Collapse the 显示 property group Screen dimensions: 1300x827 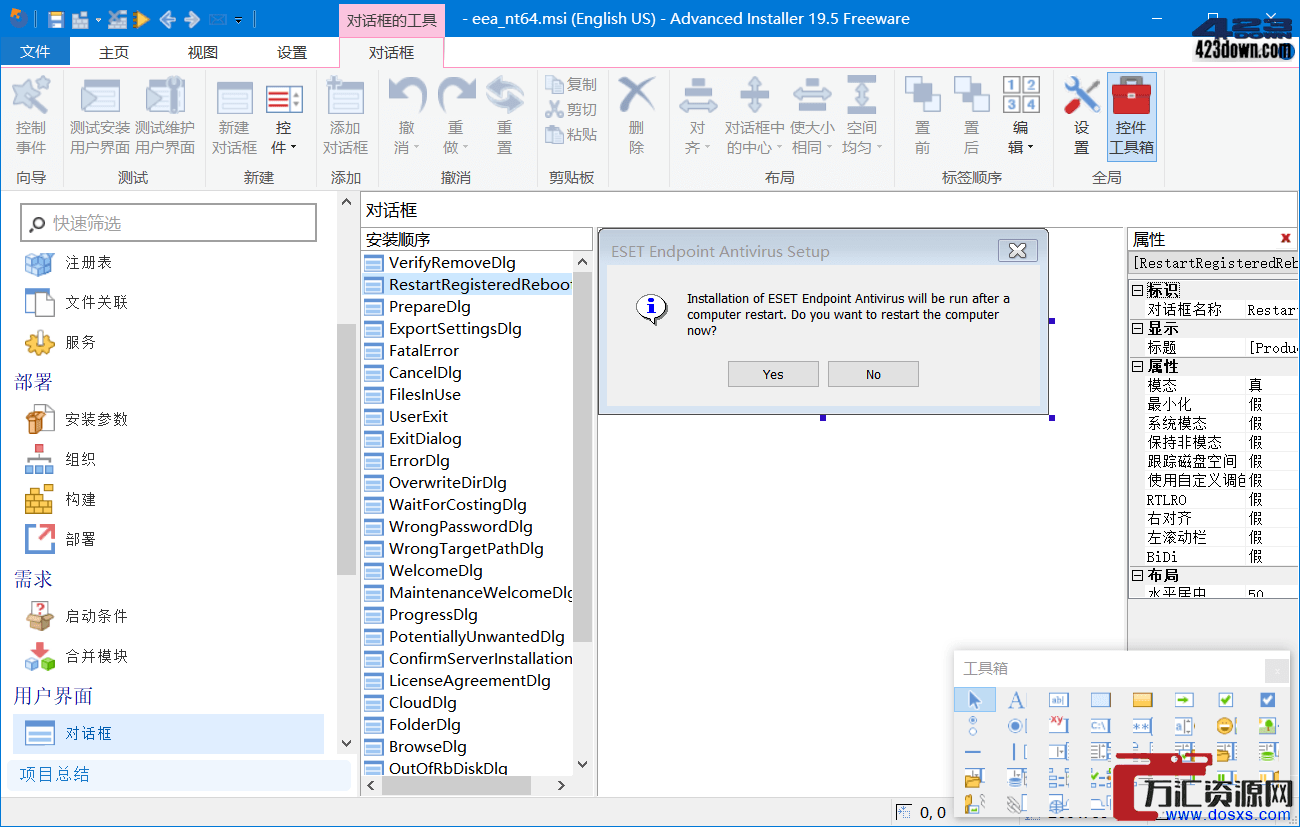1137,328
